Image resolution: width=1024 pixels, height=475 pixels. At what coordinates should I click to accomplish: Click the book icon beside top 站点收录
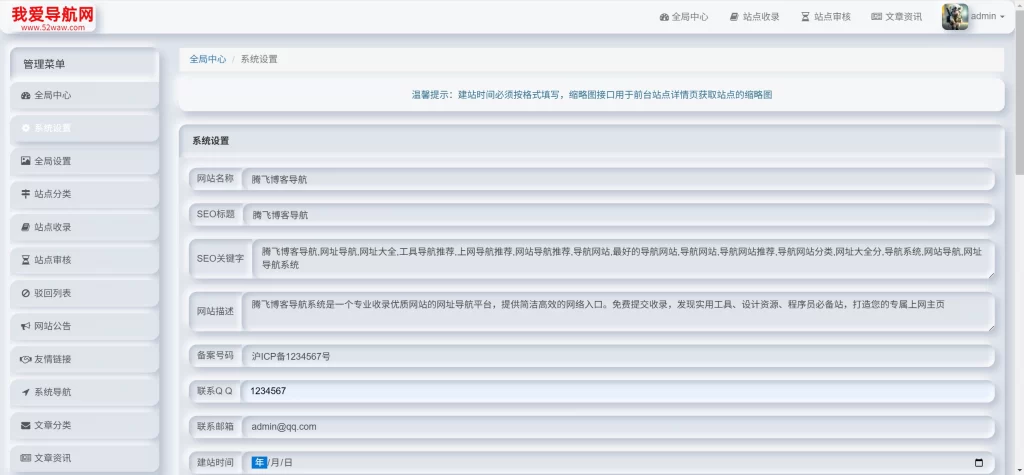(x=734, y=17)
